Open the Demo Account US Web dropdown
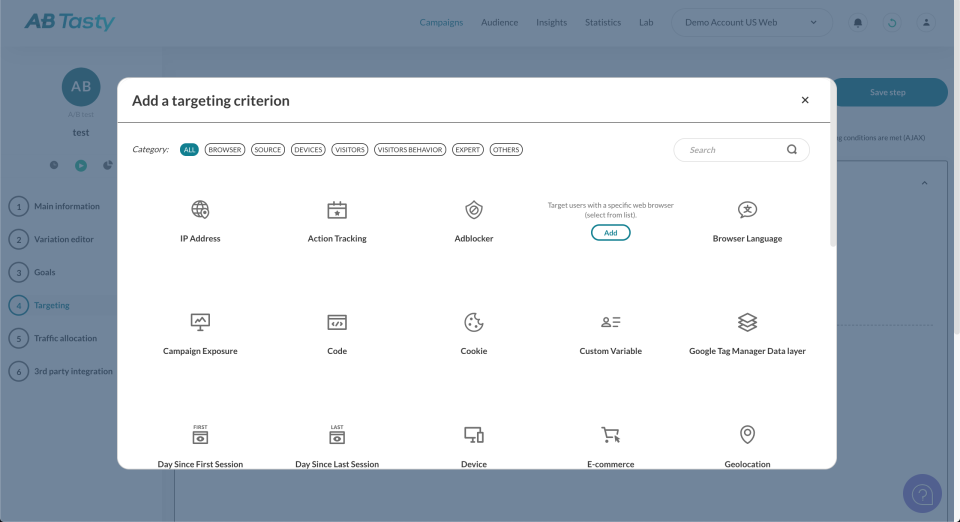 (751, 22)
